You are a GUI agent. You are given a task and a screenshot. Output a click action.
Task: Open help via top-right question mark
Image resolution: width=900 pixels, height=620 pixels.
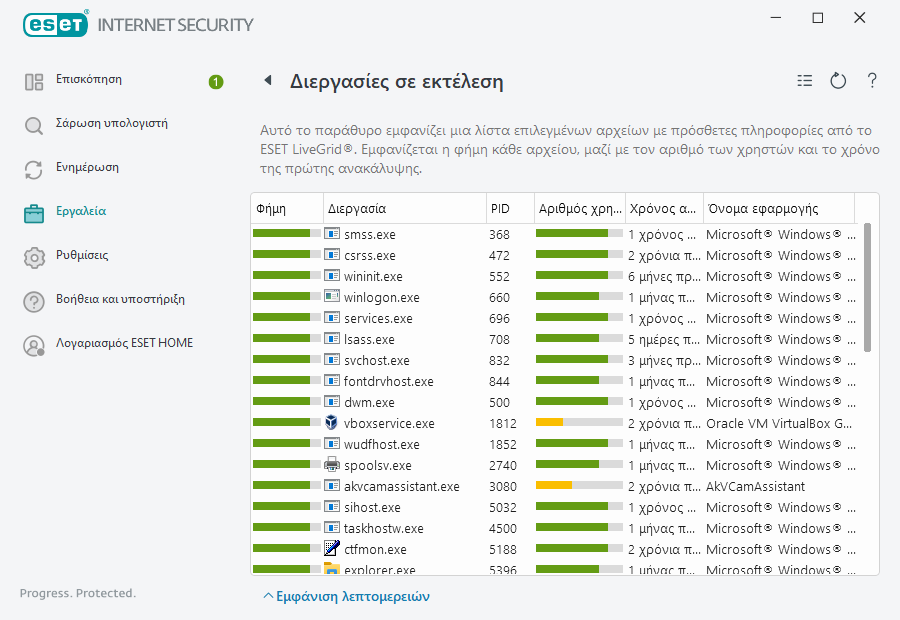point(872,81)
